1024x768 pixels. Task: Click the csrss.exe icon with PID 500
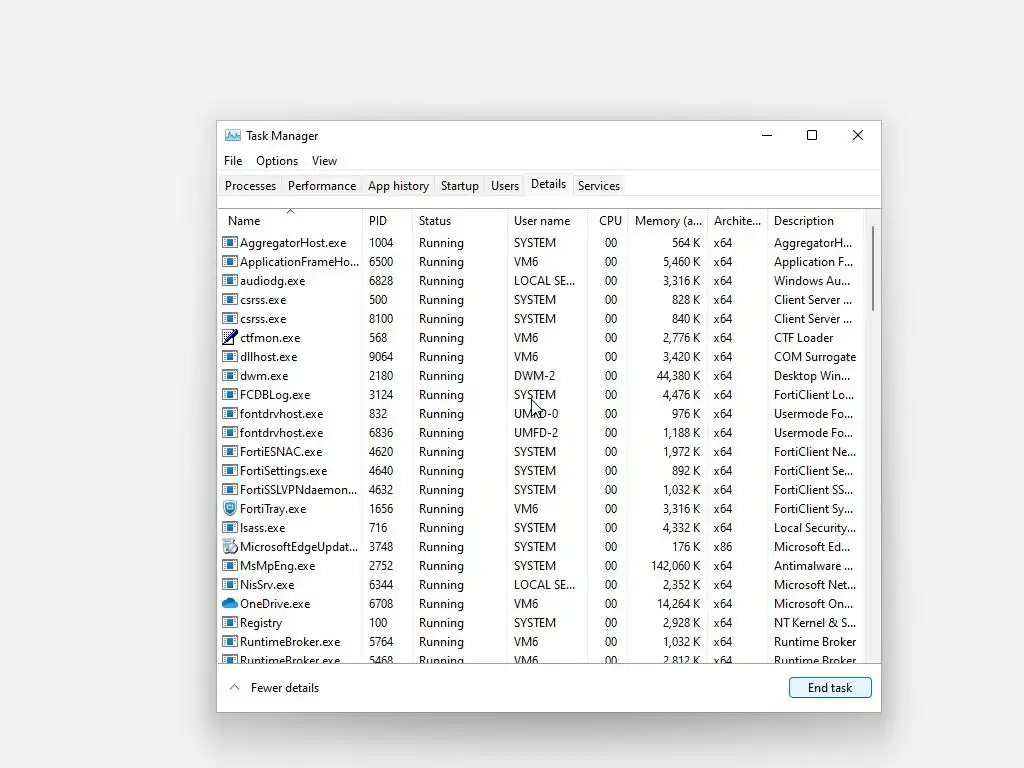click(x=230, y=299)
